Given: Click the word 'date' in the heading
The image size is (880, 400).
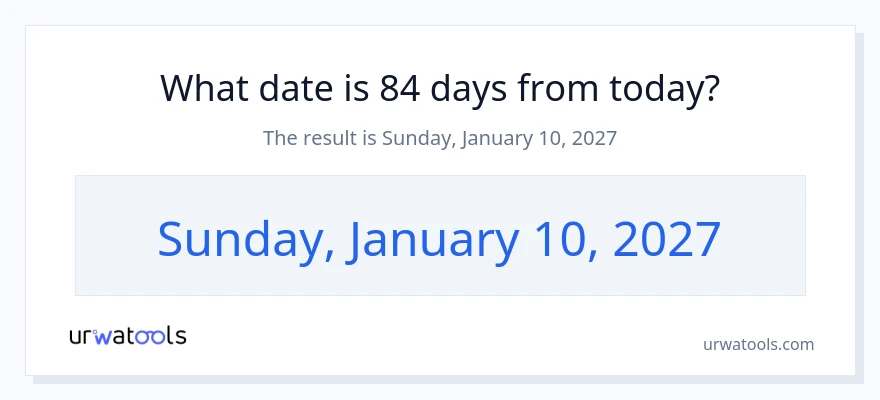Looking at the screenshot, I should pos(293,88).
